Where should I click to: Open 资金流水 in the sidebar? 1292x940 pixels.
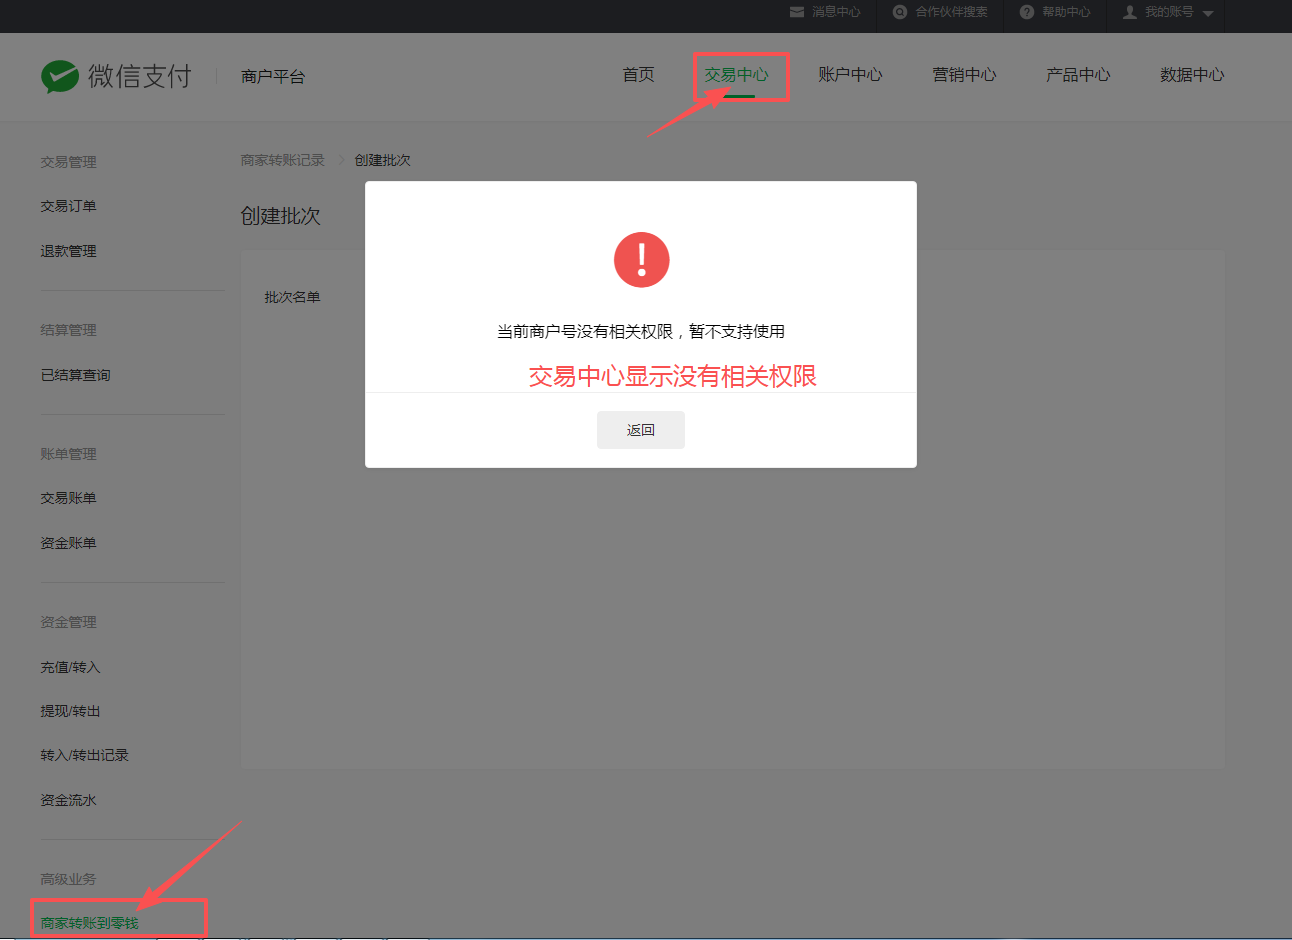pos(68,800)
